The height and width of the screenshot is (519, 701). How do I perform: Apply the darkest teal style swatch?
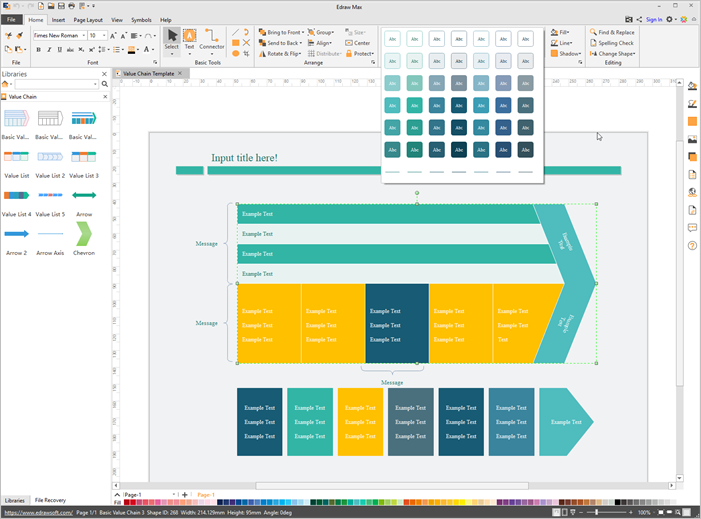pos(458,150)
